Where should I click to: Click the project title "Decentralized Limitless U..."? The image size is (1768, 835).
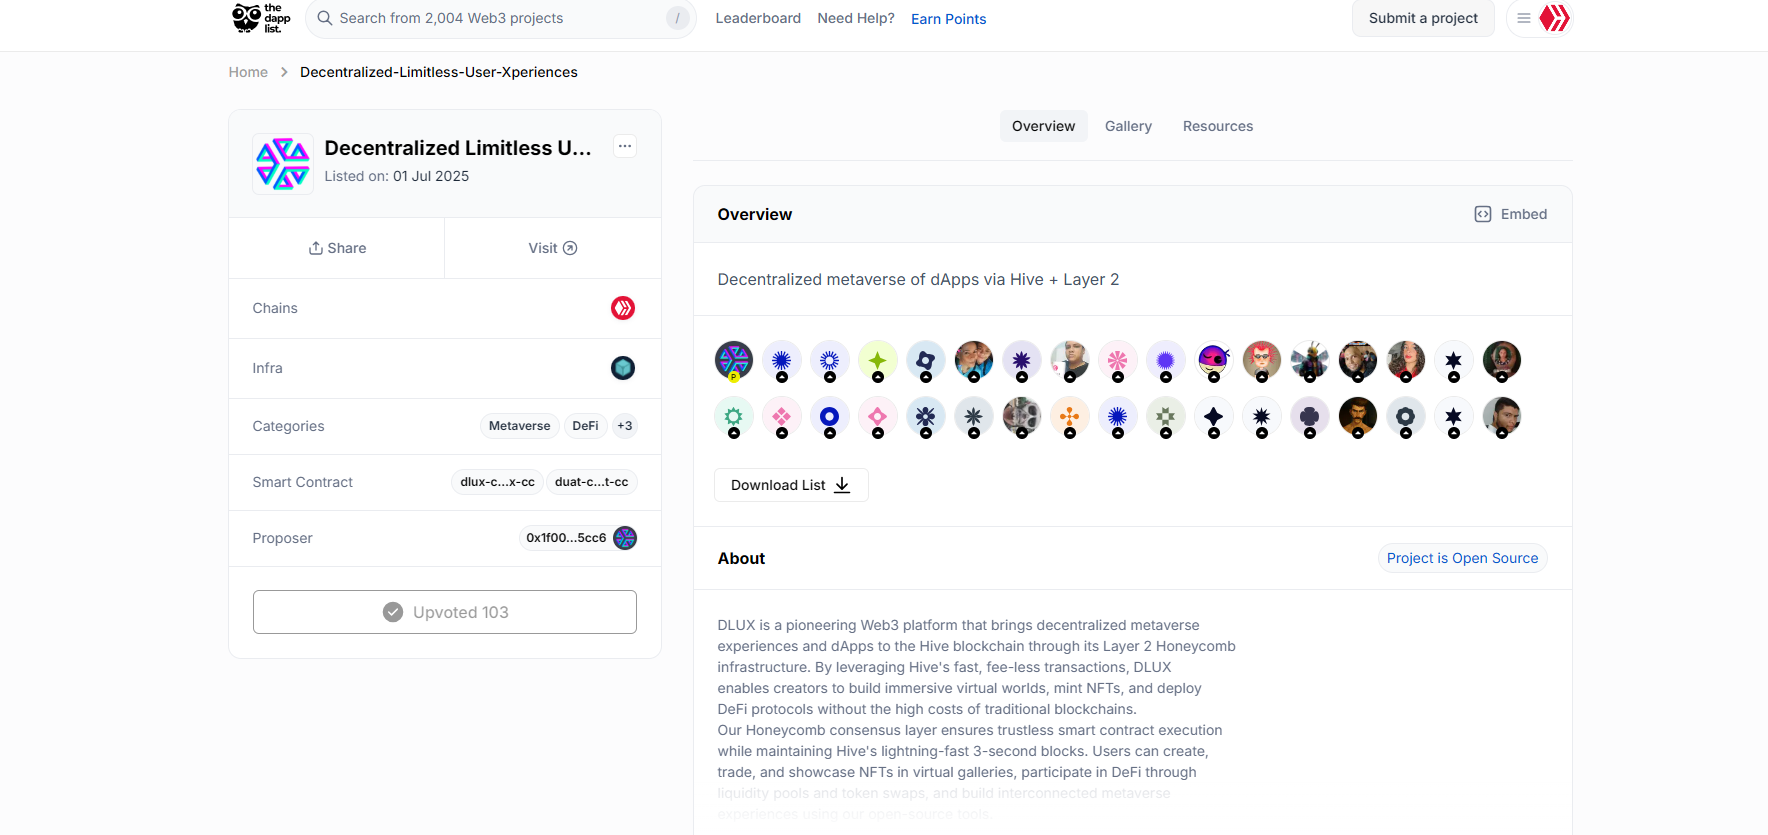[458, 148]
